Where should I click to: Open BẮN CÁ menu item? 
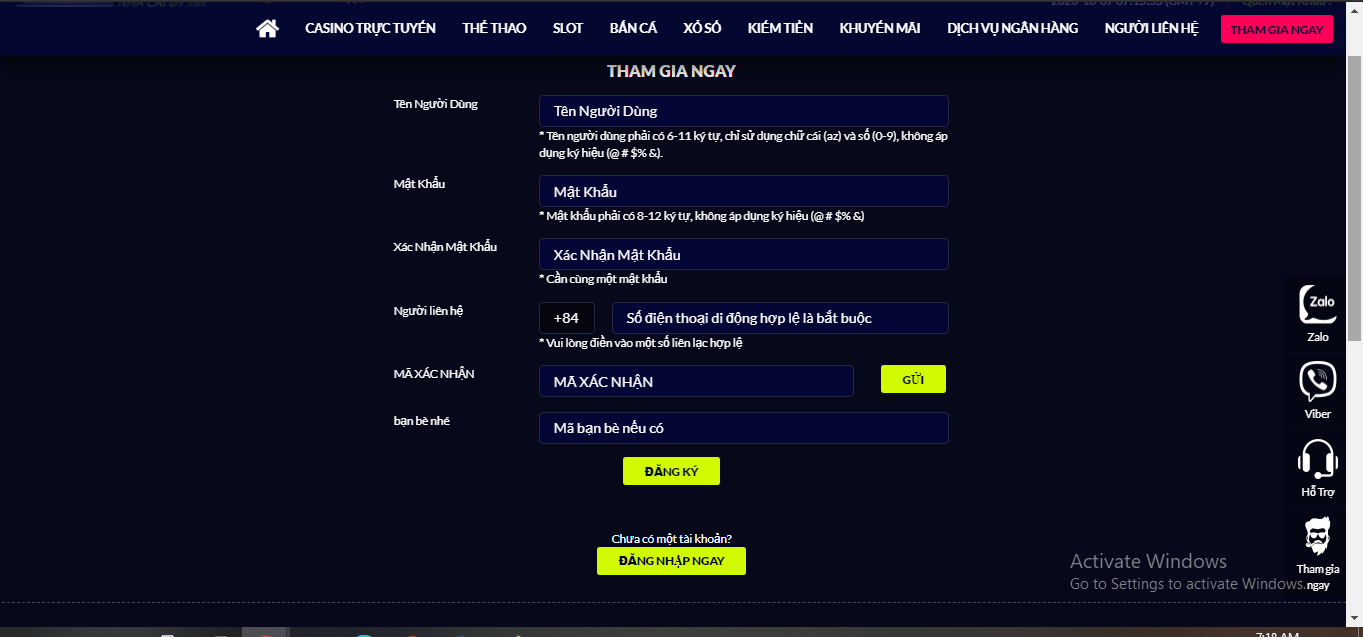[x=633, y=29]
